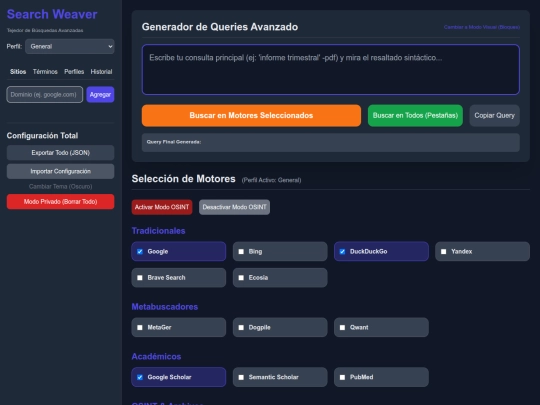Click Cambiar a Modo Visual link
Screen dimensions: 540x405
point(482,27)
